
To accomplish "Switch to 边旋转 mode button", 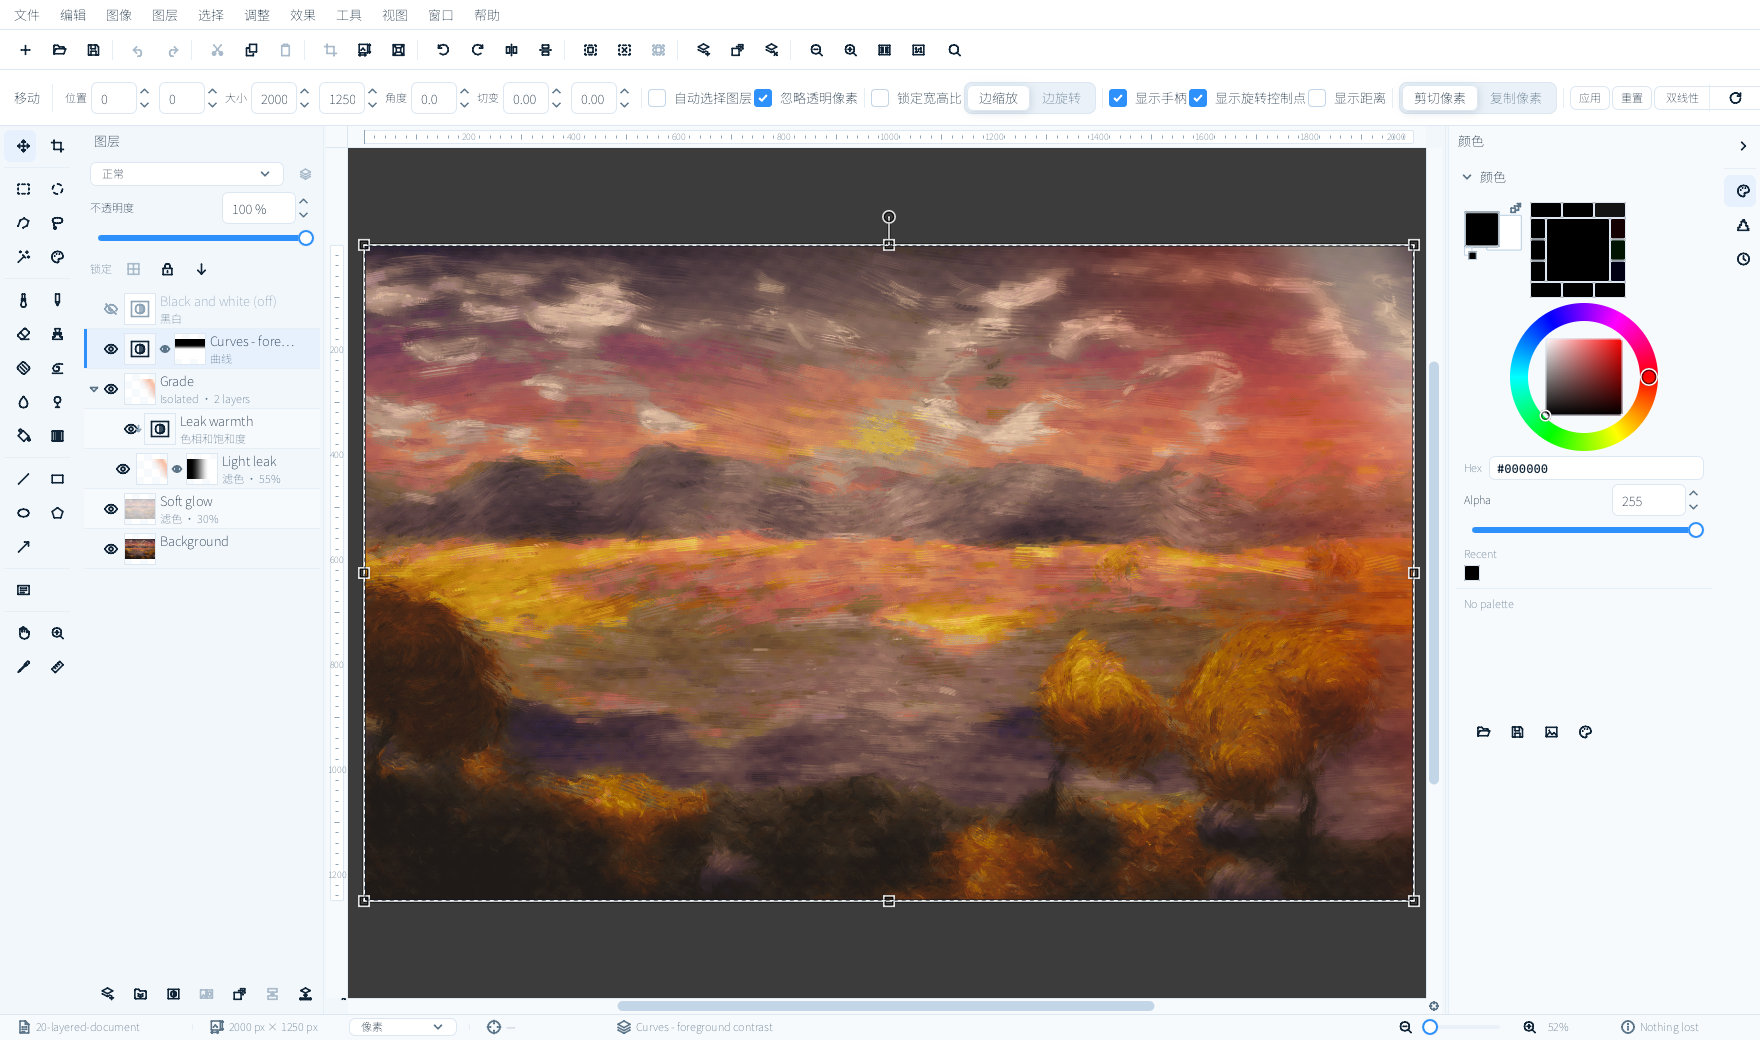I will tap(1061, 98).
